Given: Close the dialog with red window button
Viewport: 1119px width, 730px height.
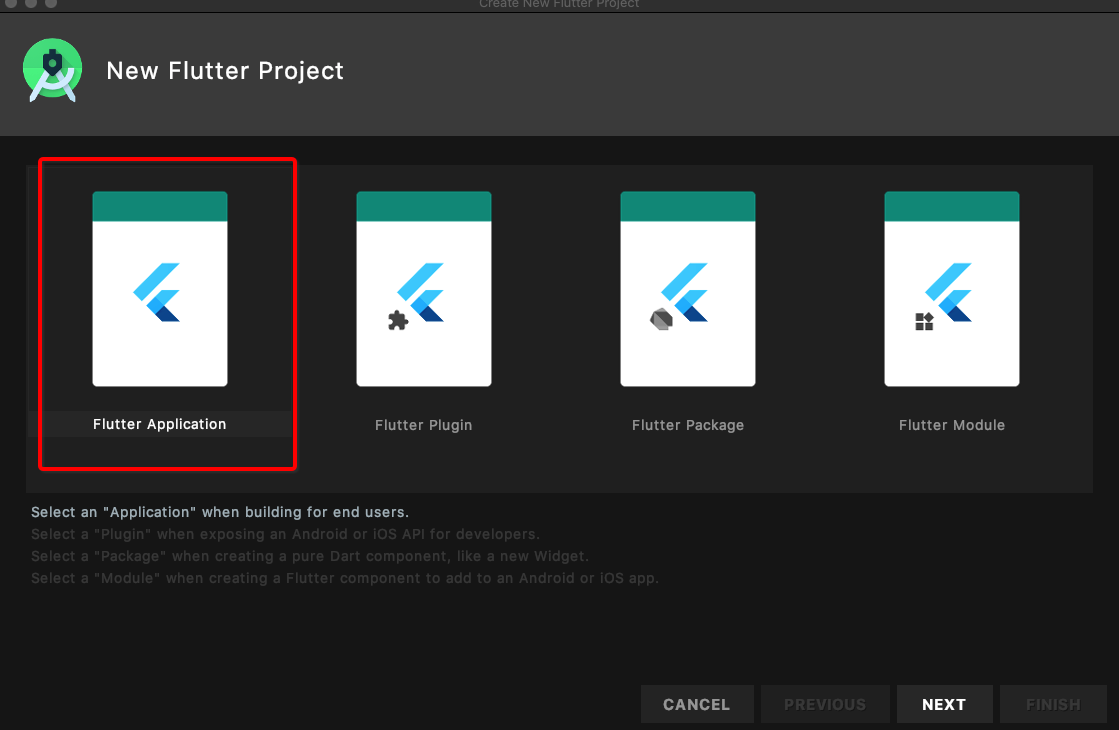Looking at the screenshot, I should pos(11,4).
